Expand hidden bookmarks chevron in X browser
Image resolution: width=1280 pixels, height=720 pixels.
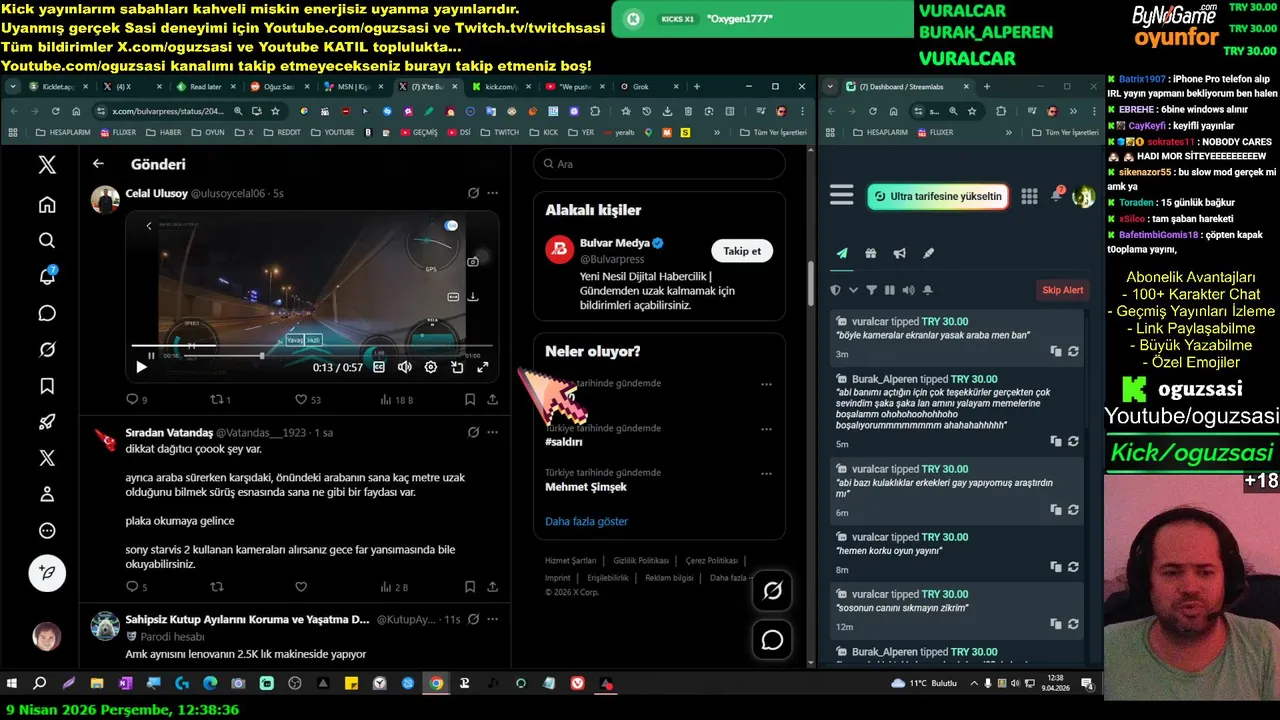coord(716,132)
